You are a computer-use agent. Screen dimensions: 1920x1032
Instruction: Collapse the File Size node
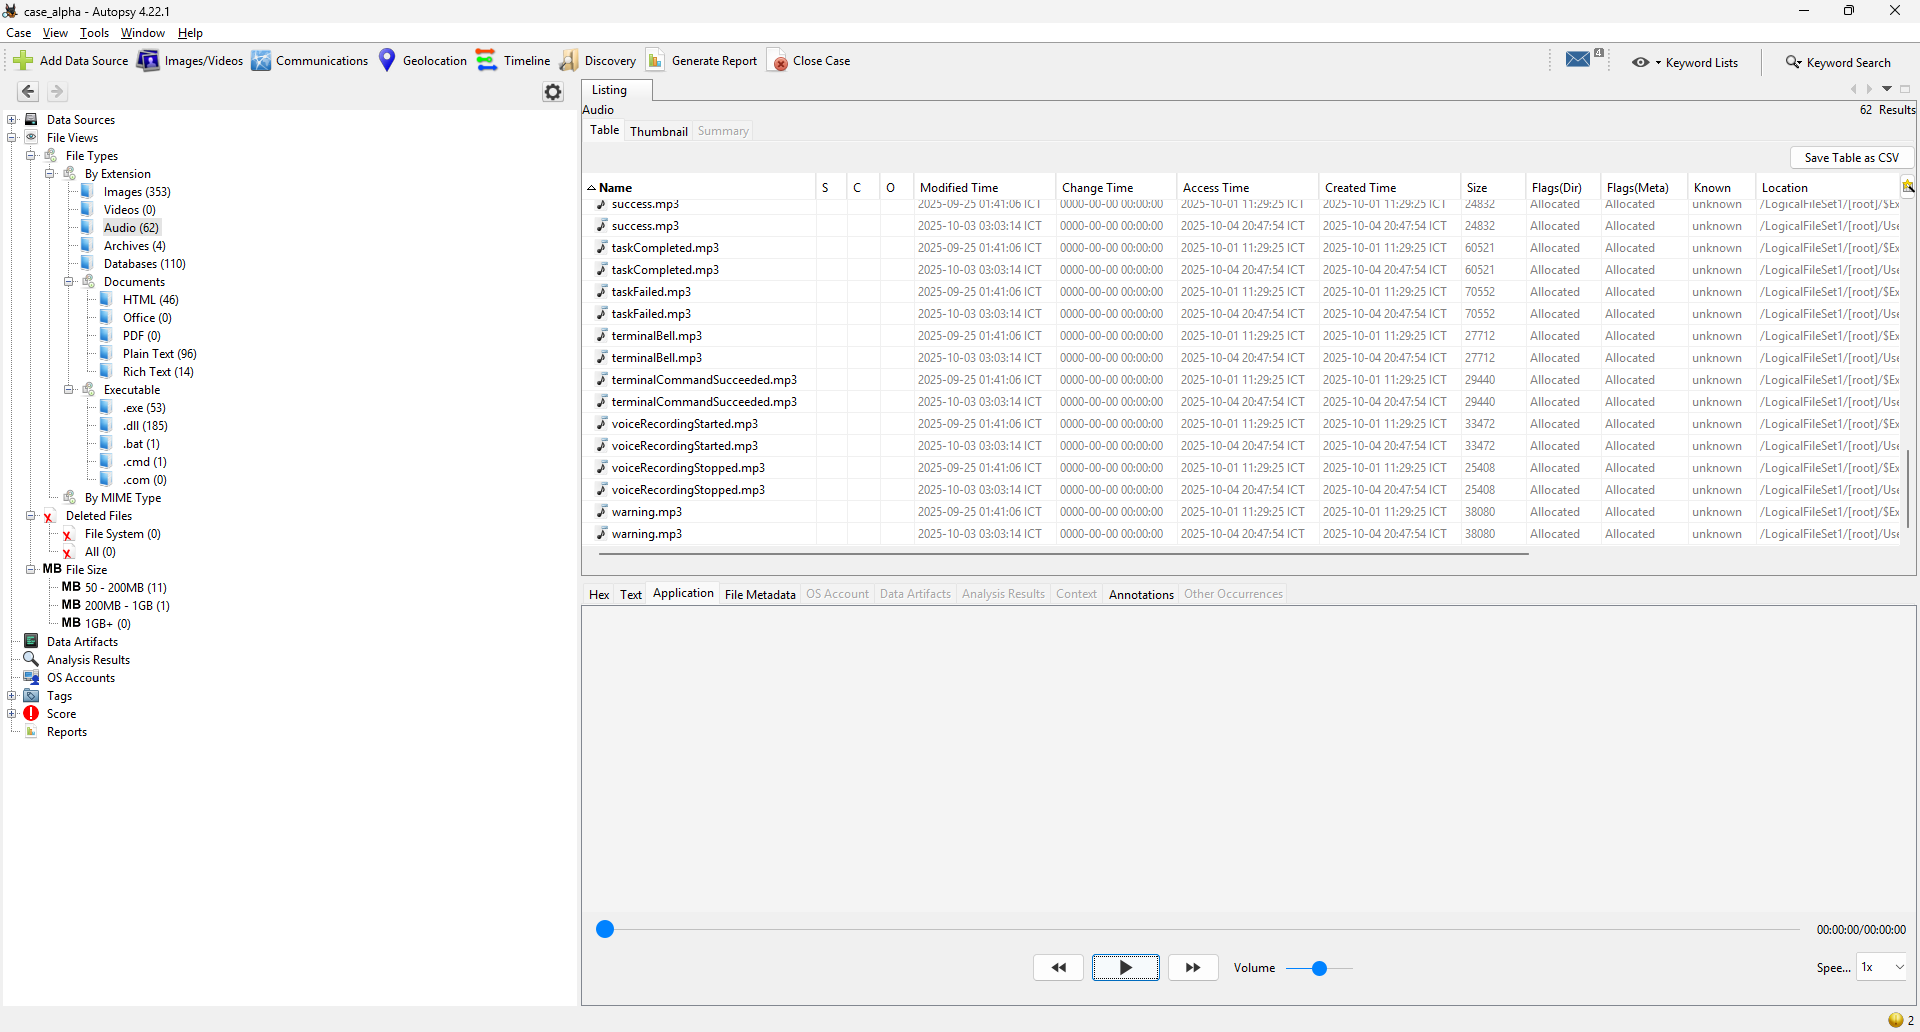pyautogui.click(x=31, y=569)
